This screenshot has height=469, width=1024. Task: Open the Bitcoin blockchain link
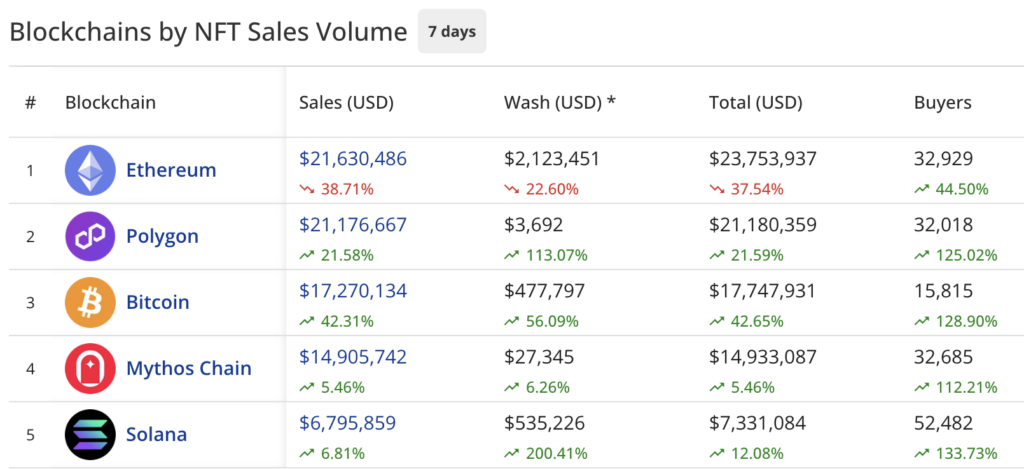coord(157,302)
